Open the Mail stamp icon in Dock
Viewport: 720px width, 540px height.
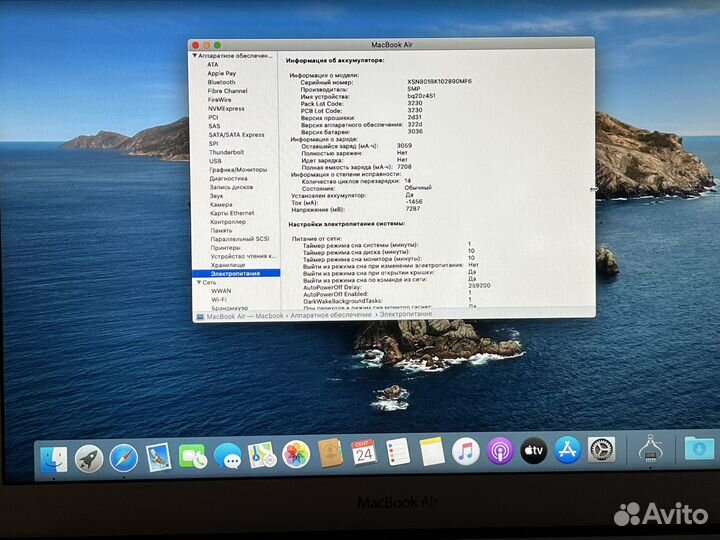[158, 457]
